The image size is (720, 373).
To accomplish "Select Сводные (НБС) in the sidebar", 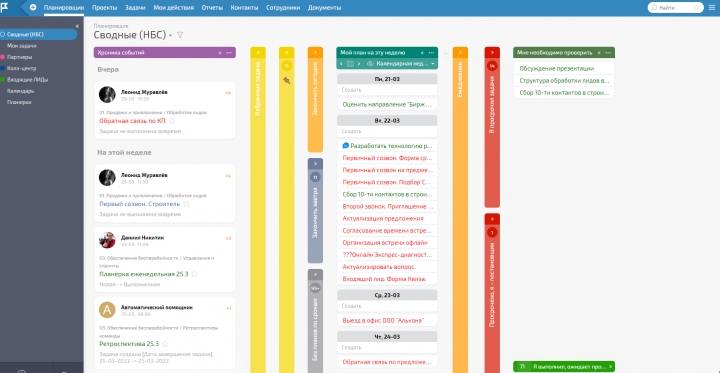I will click(39, 34).
